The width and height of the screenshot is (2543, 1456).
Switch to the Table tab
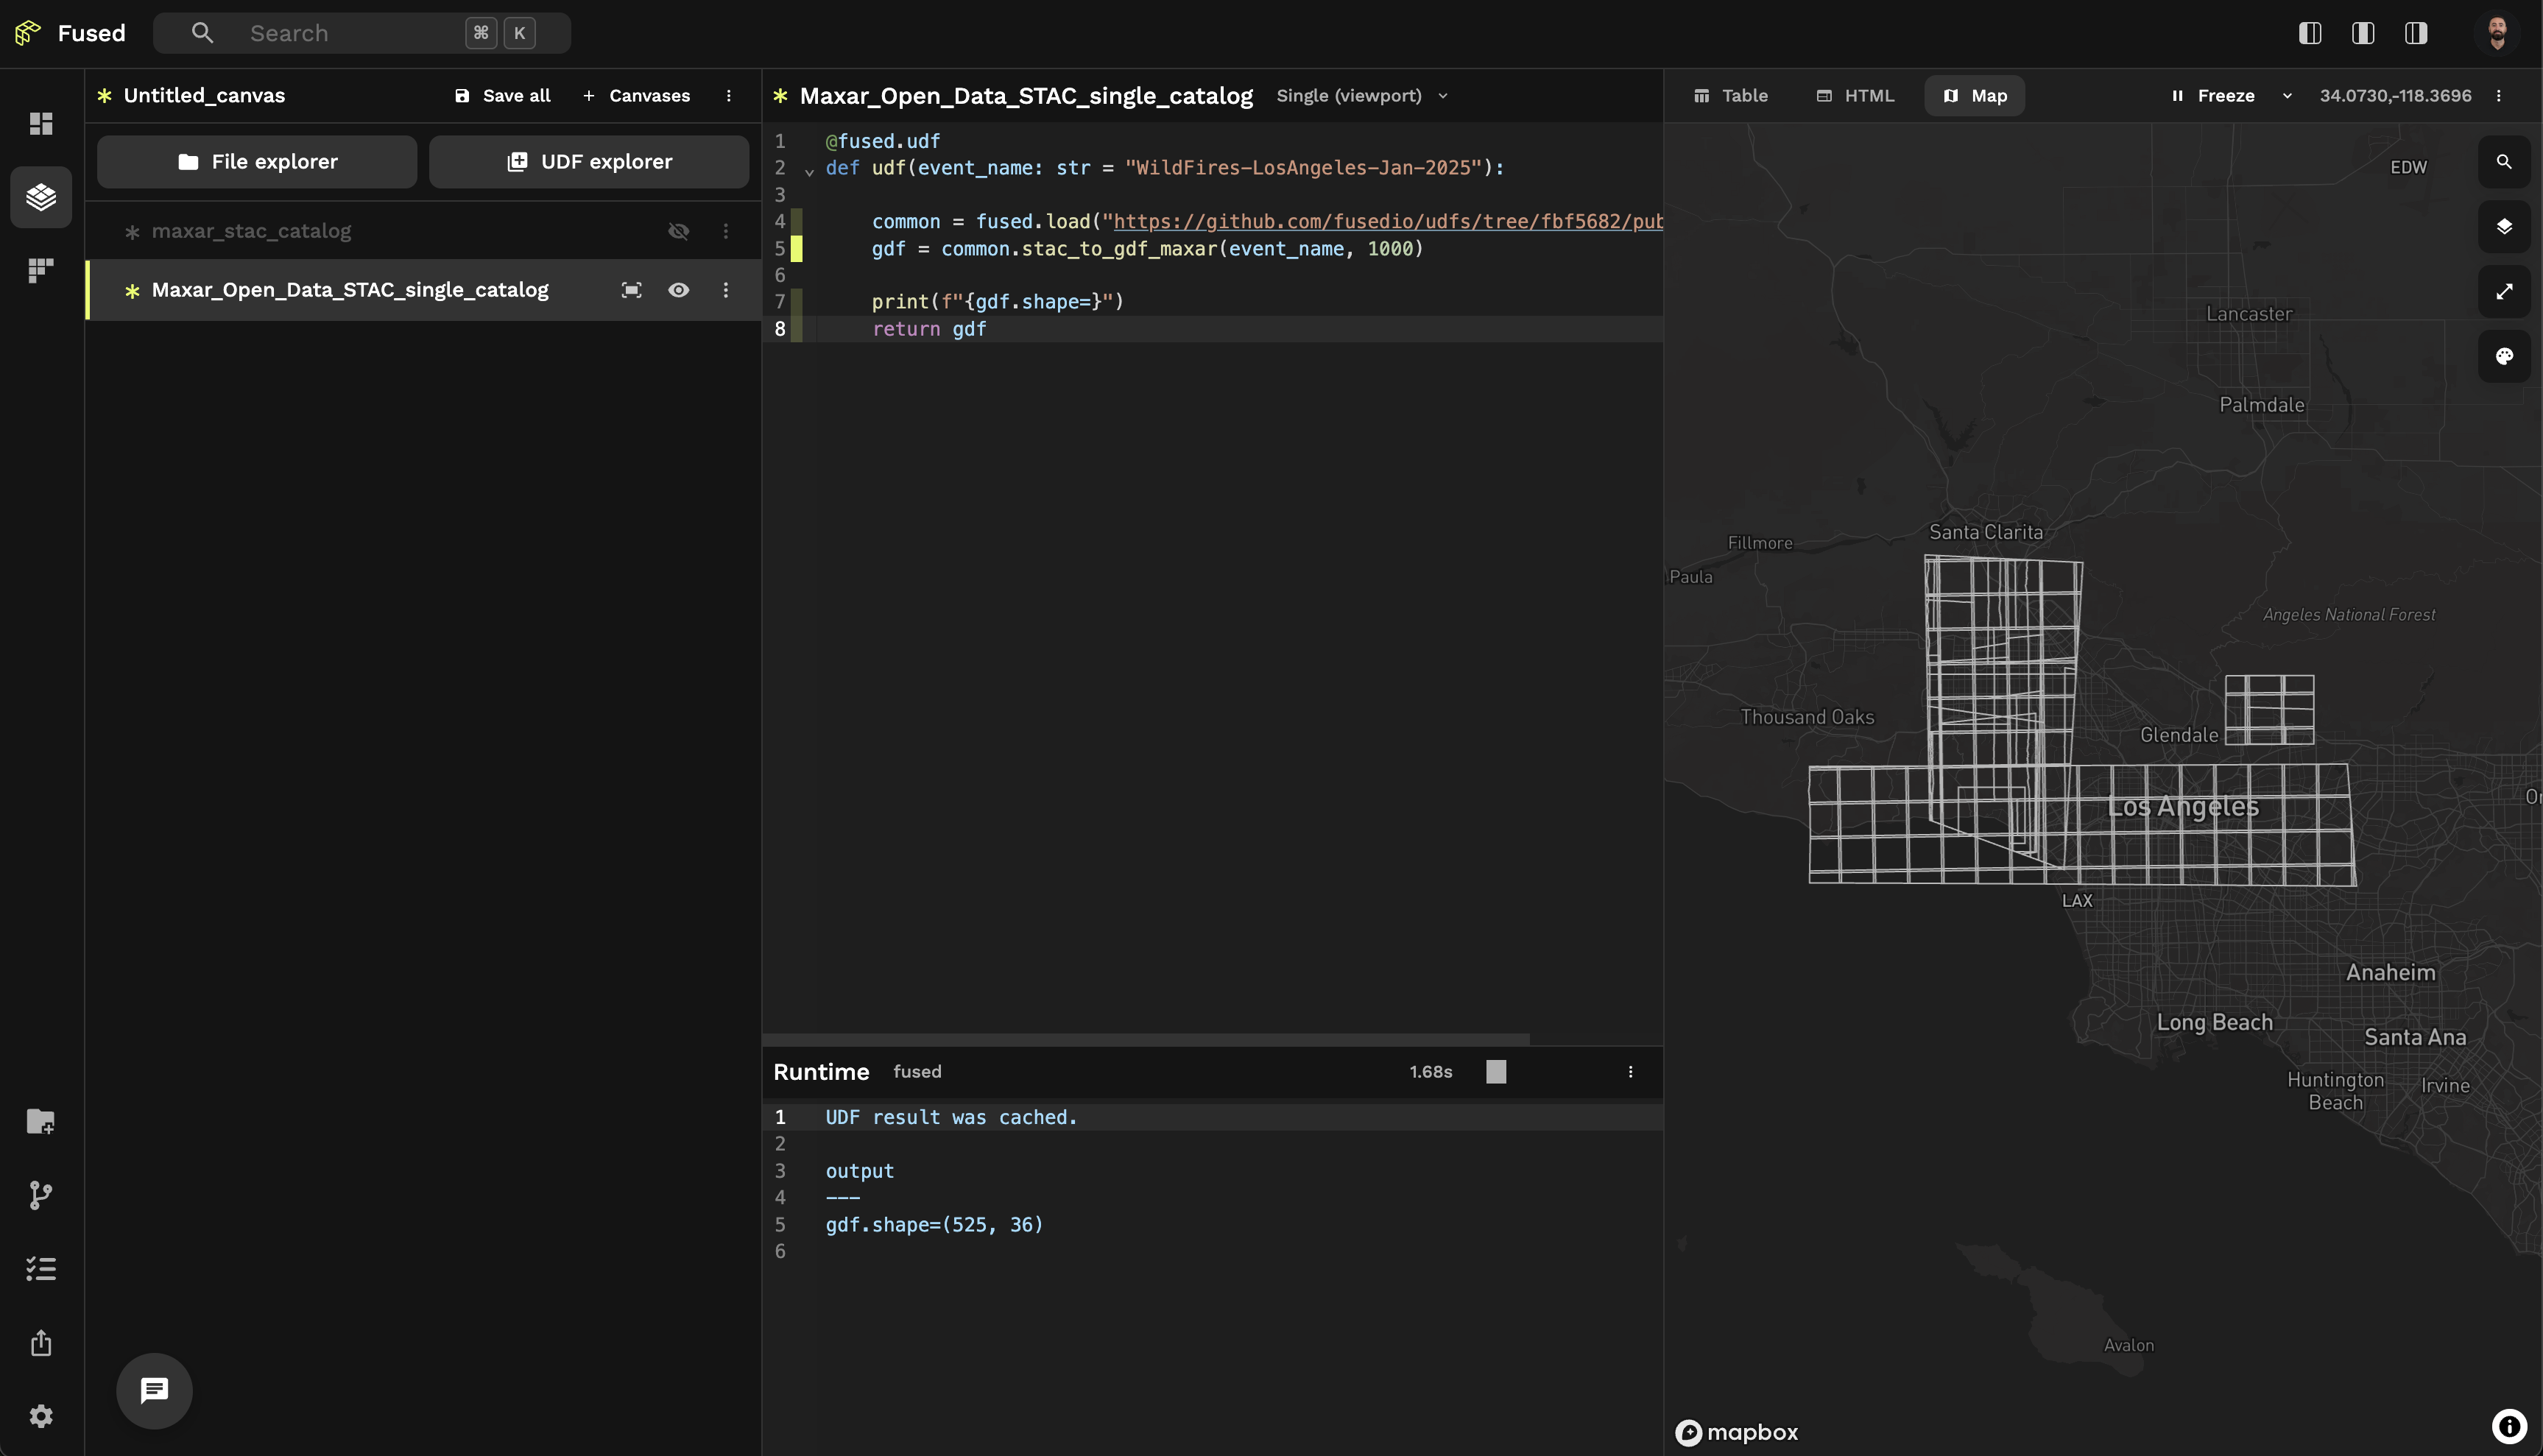click(x=1730, y=96)
